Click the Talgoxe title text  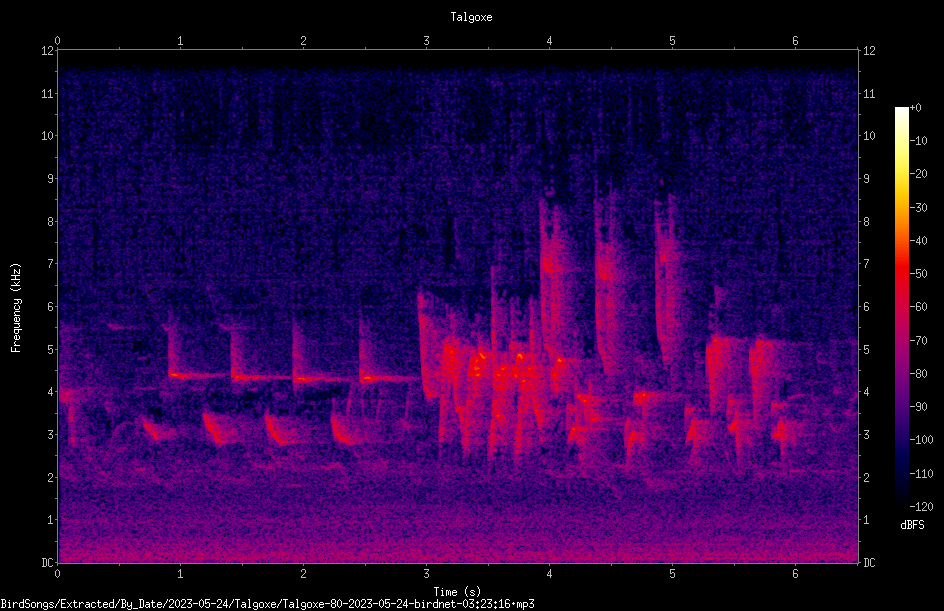pos(471,17)
